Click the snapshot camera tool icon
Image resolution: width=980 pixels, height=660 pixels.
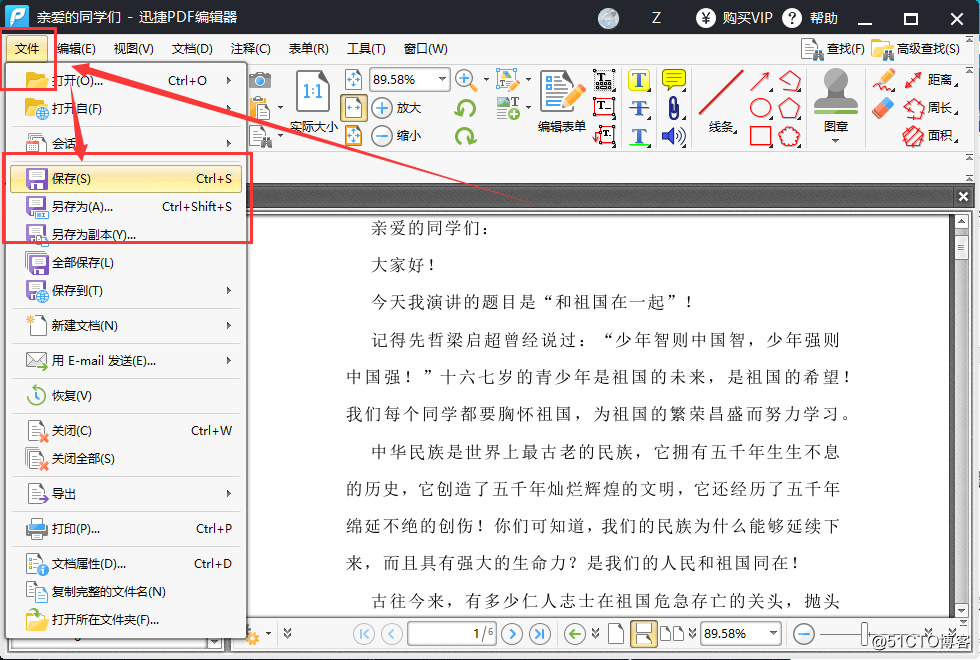coord(260,80)
